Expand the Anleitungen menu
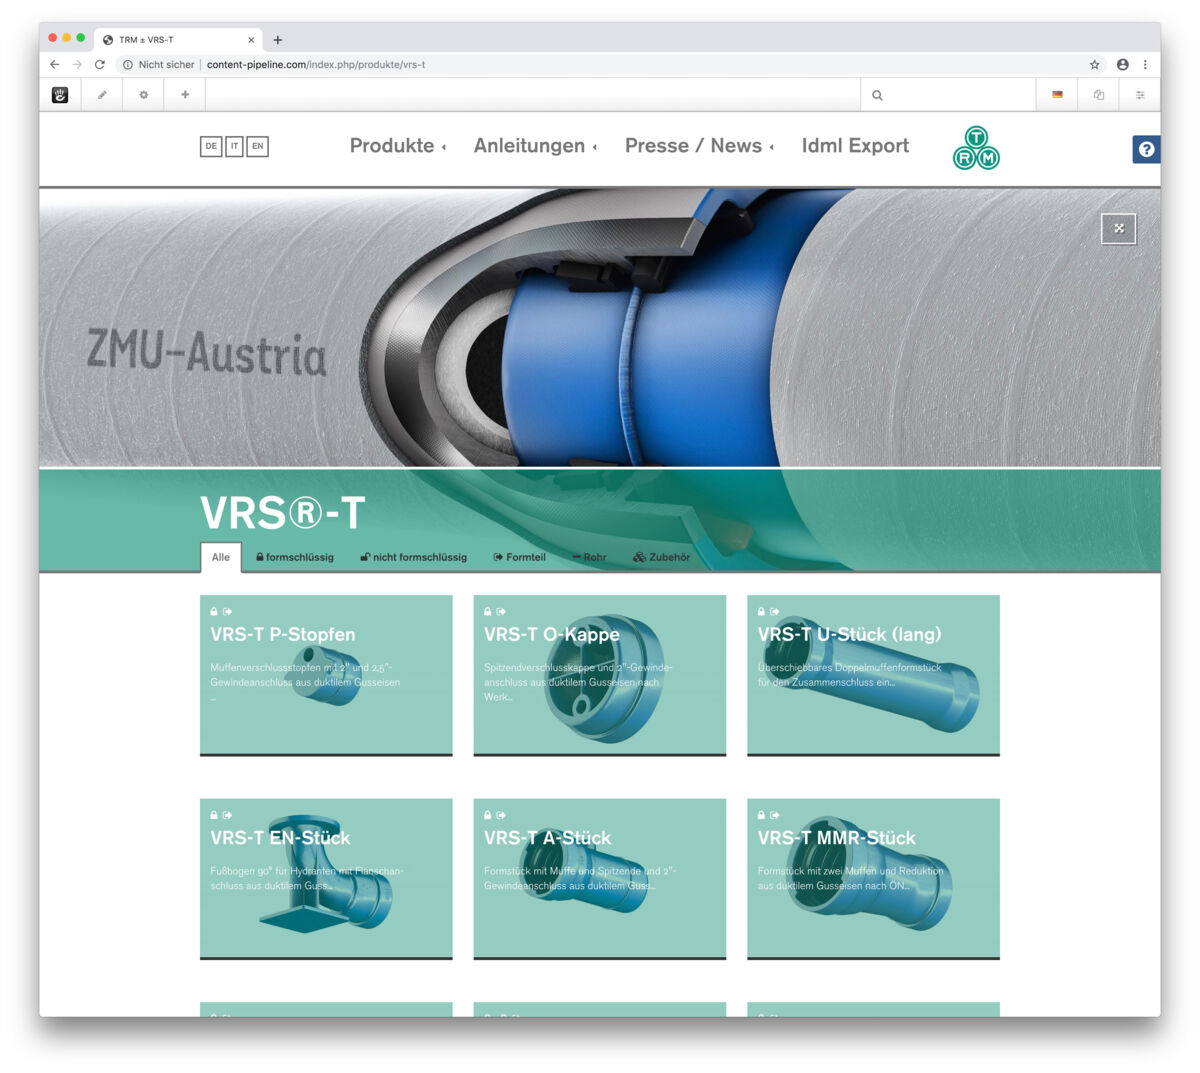The width and height of the screenshot is (1200, 1073). [535, 146]
